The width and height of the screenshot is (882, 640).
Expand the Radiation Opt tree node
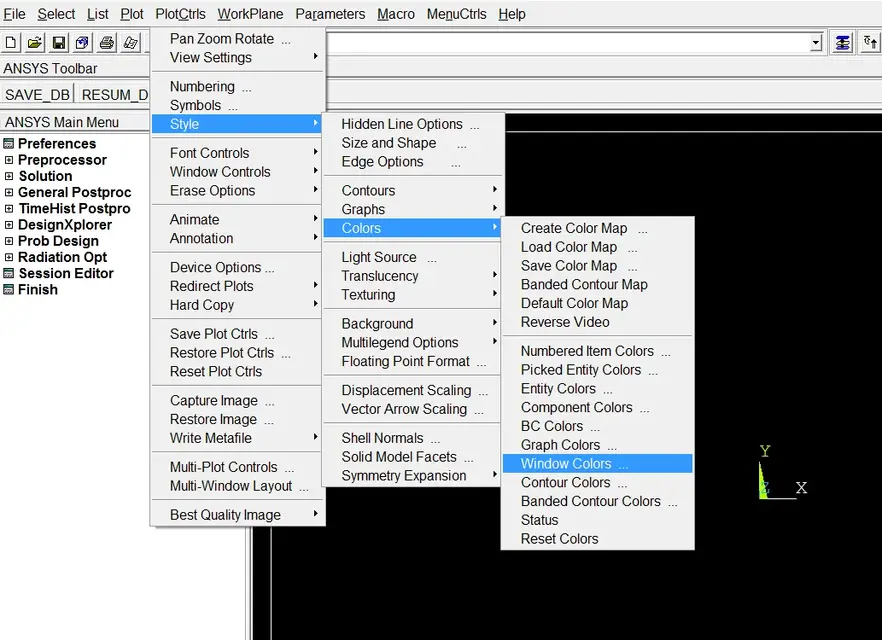8,257
